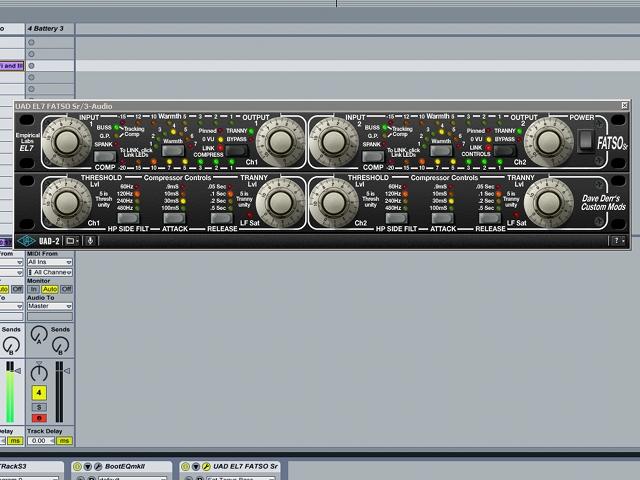Click Ch1 Warmth button
The image size is (640, 480).
pos(173,151)
